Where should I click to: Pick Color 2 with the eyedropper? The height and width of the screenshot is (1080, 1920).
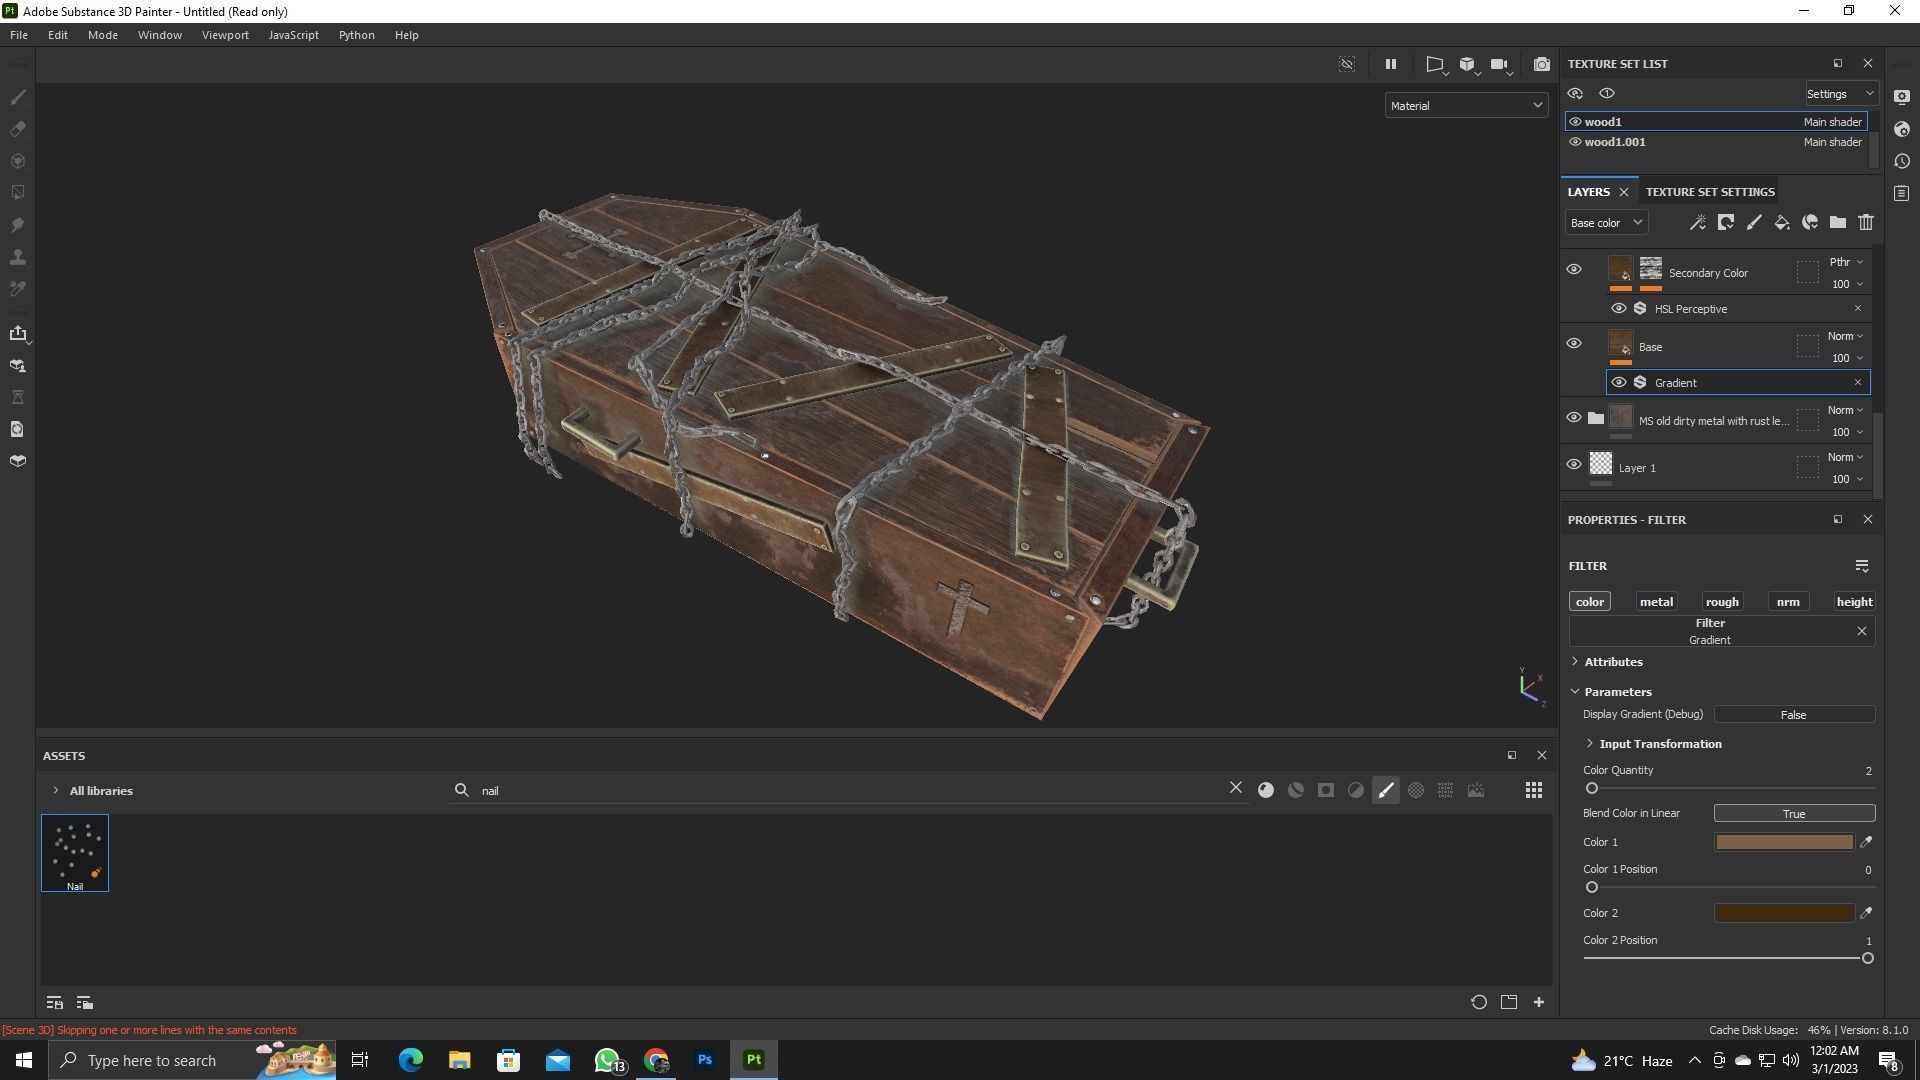(x=1866, y=913)
